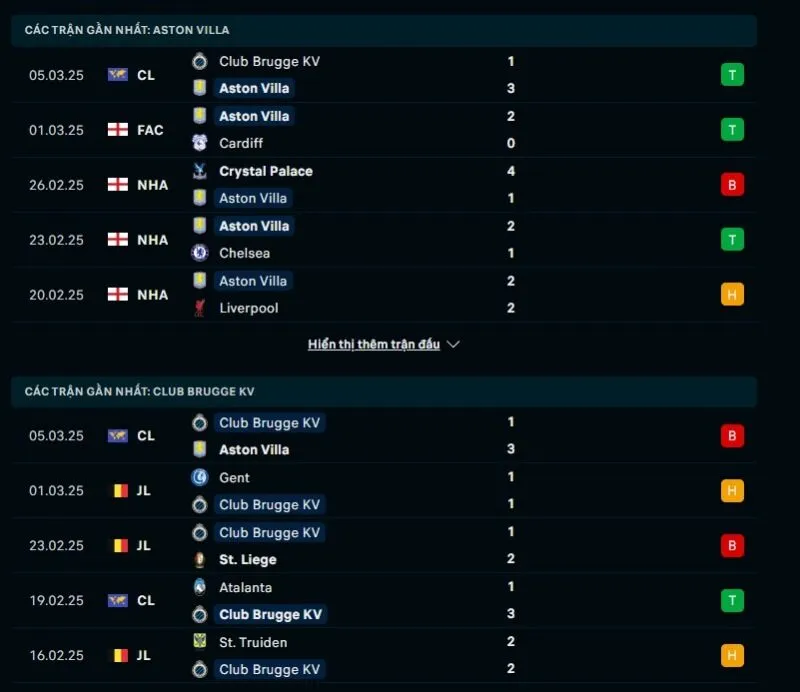Click the Cardiff club crest icon
Image resolution: width=800 pixels, height=692 pixels.
(199, 143)
